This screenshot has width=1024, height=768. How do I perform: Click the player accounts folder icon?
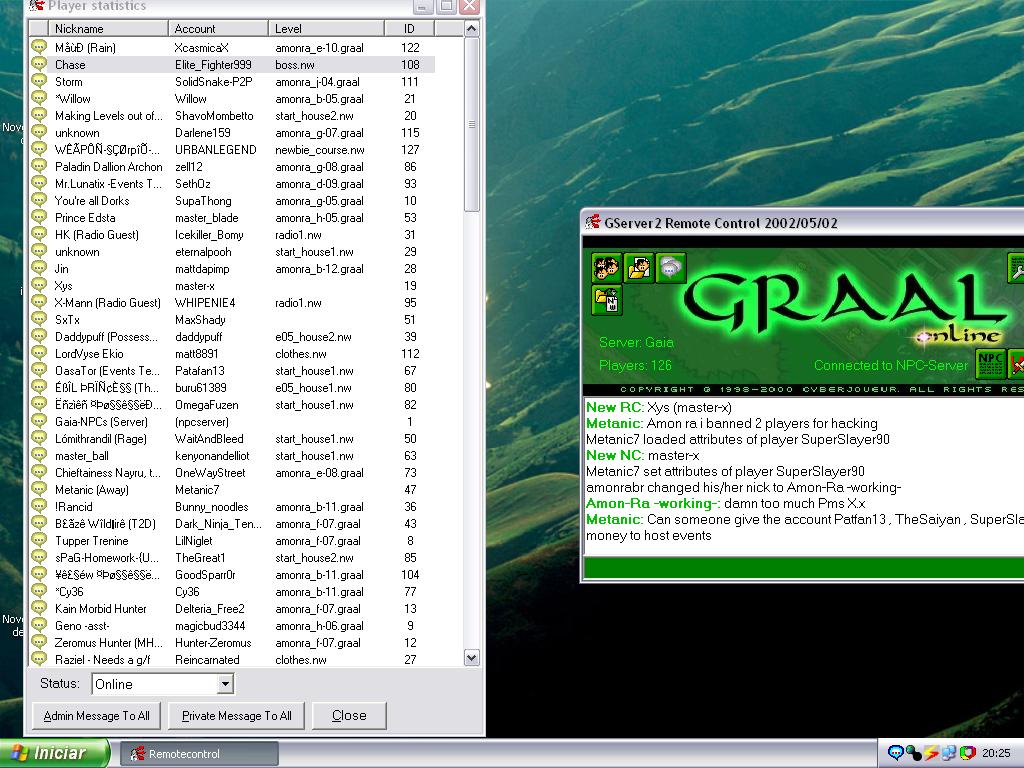click(639, 268)
